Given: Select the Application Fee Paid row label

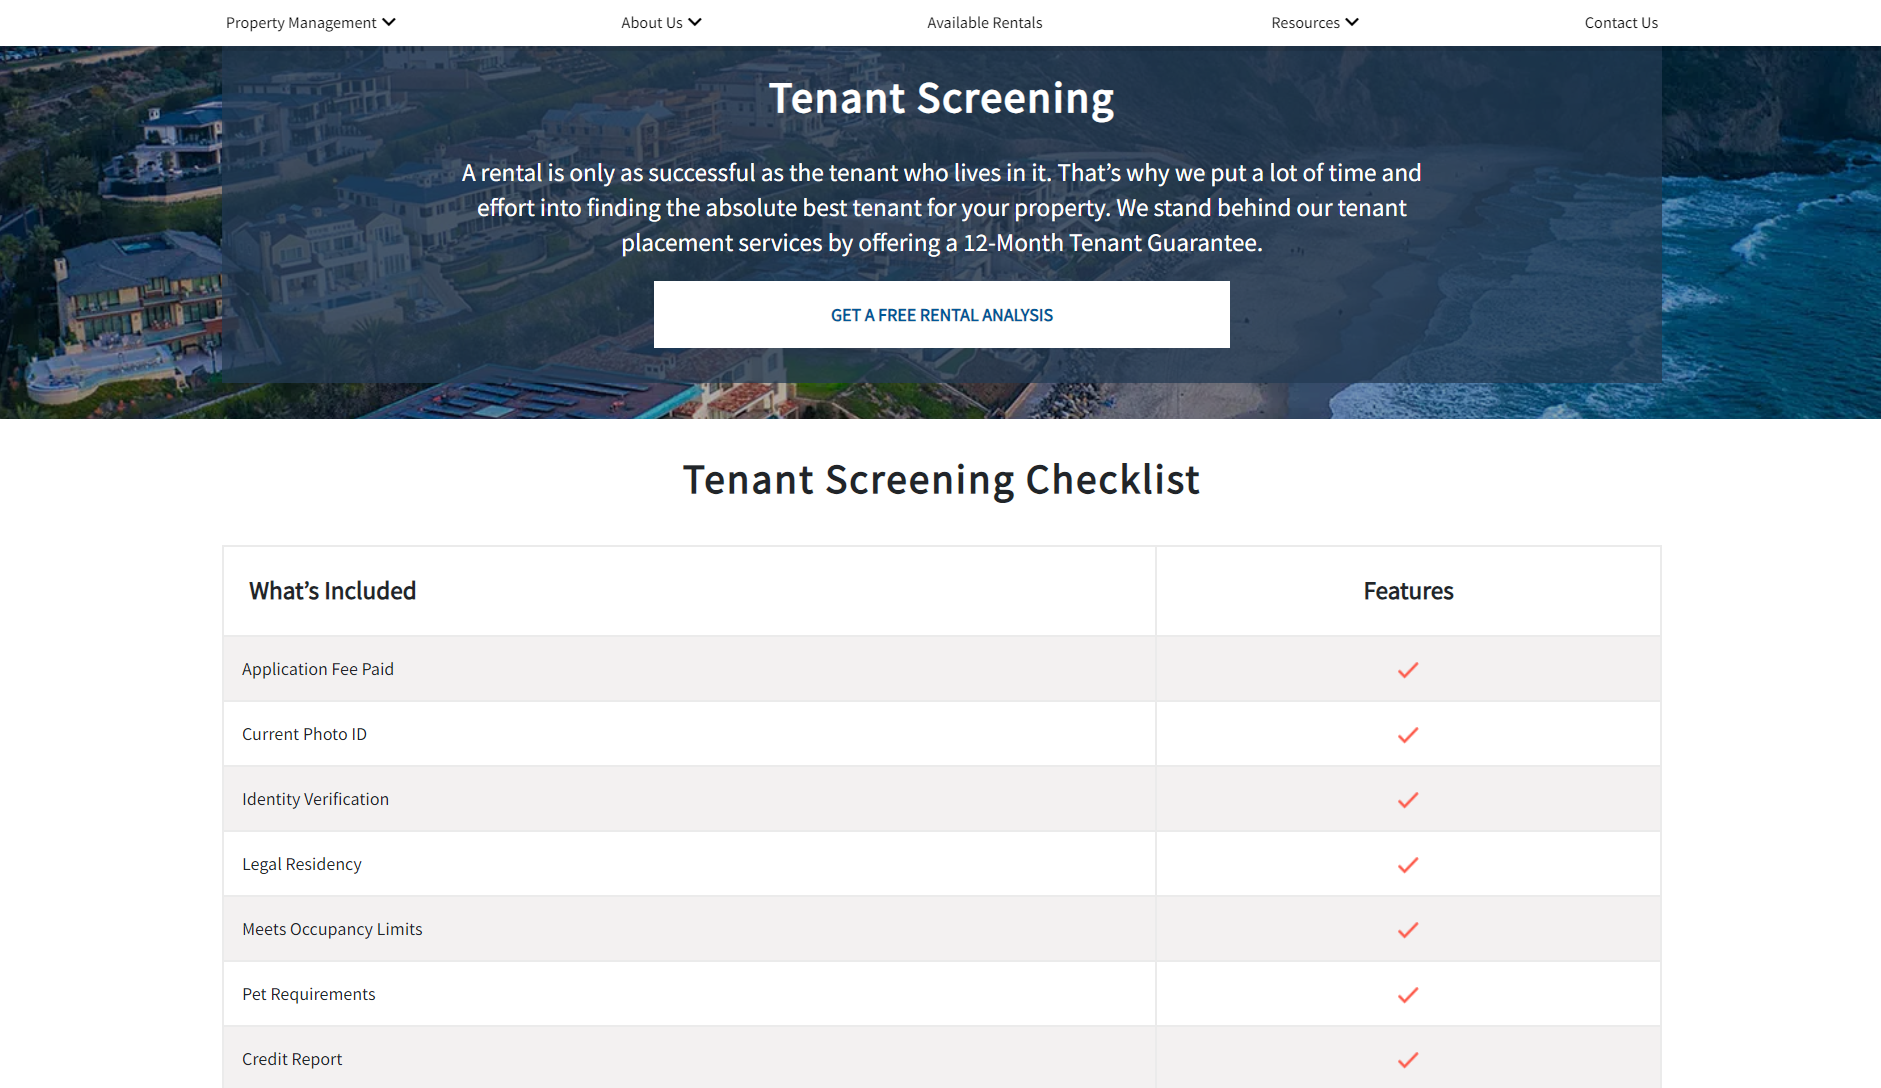Looking at the screenshot, I should pyautogui.click(x=318, y=669).
